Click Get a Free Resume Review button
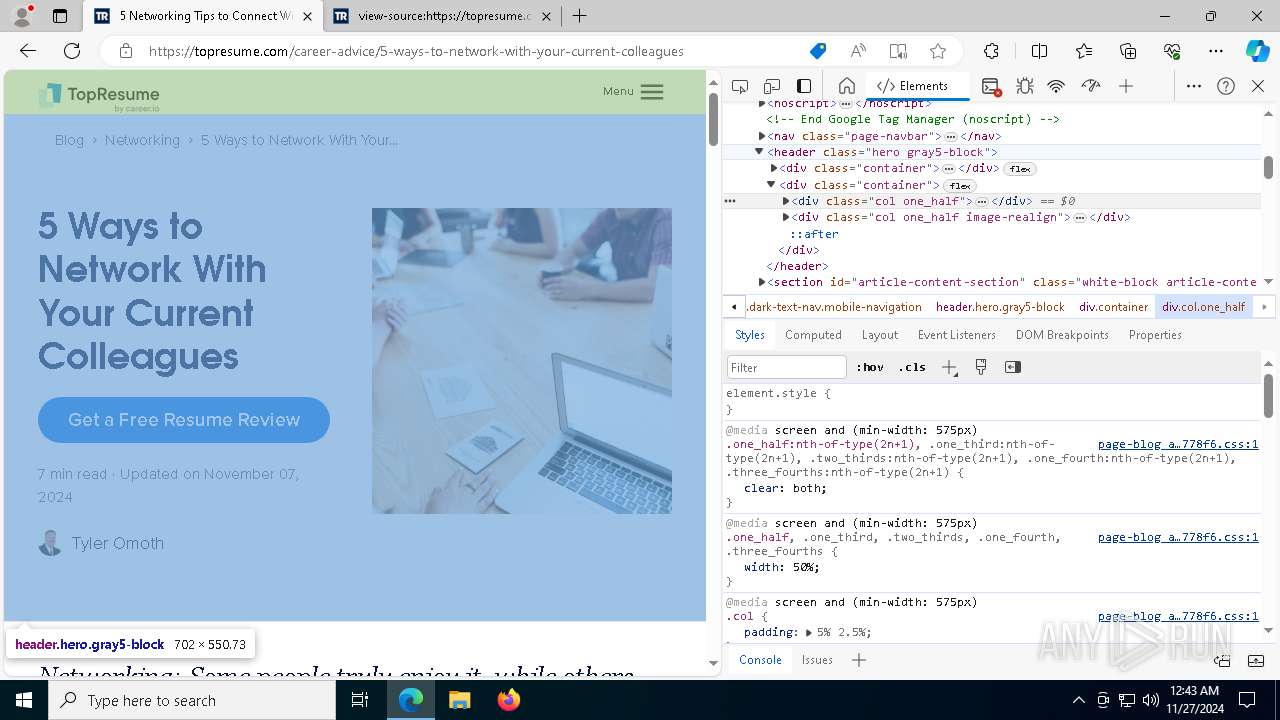Screen dimensions: 1280x720 184,420
